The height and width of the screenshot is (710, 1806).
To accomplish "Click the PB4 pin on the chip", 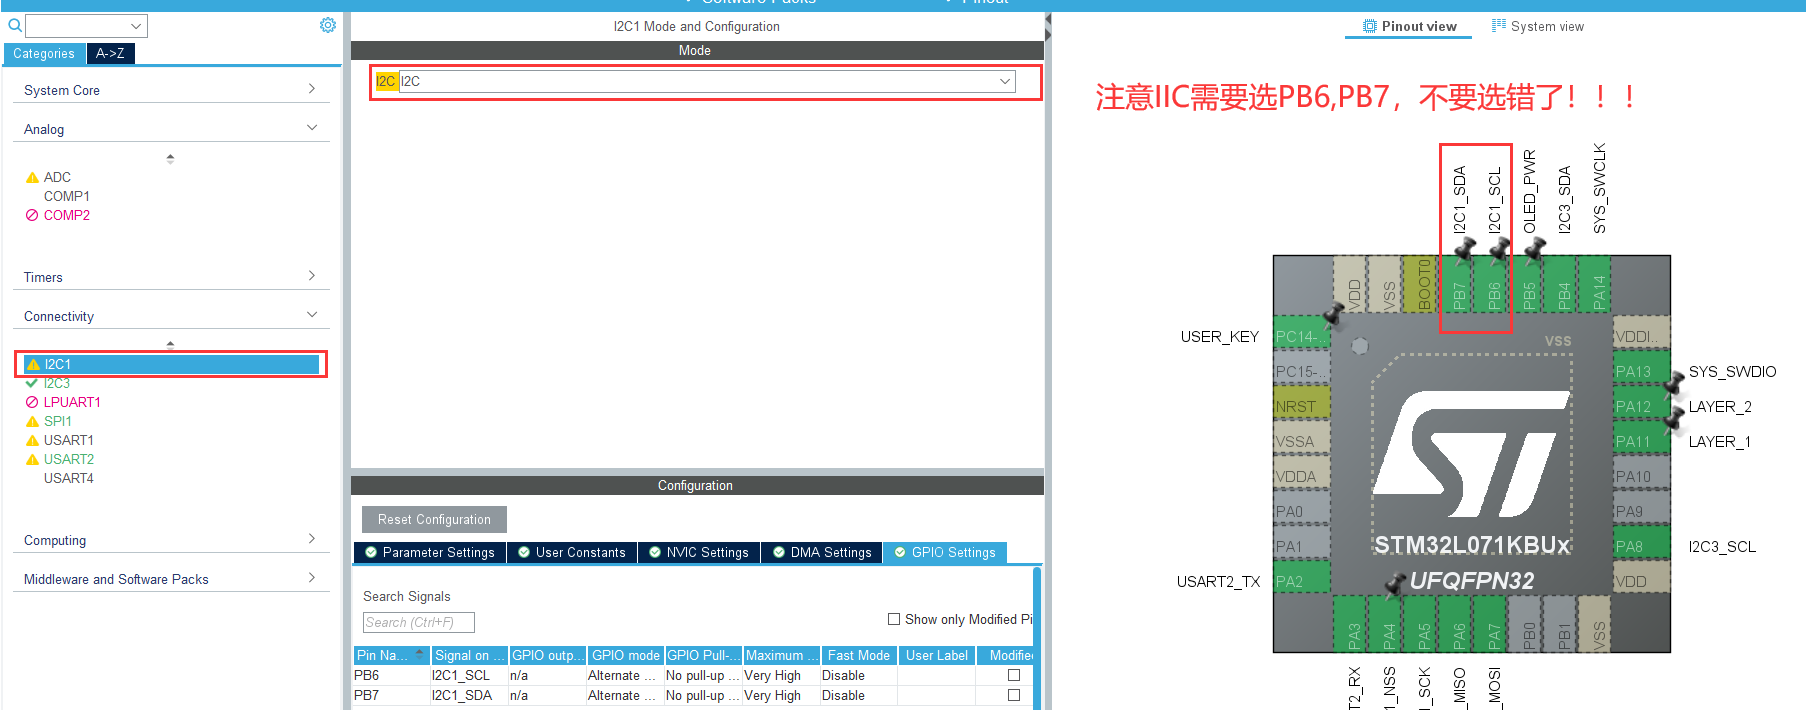I will pos(1564,284).
